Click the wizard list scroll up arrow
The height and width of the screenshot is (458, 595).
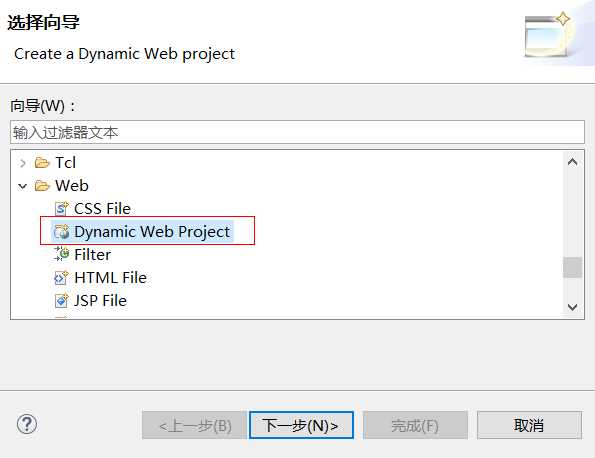point(572,162)
